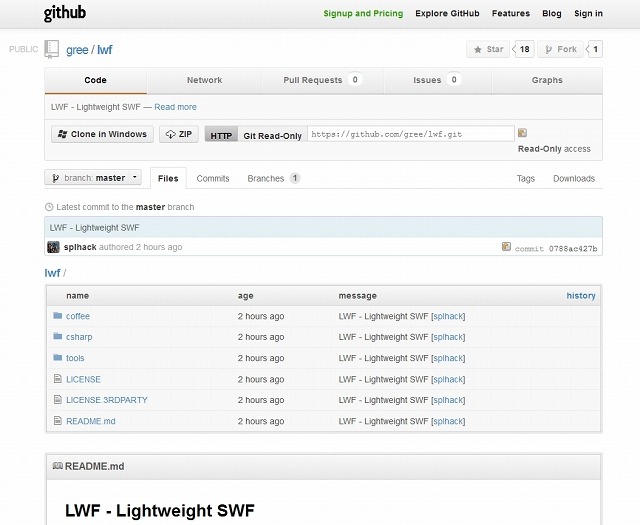This screenshot has width=640, height=525.
Task: Open the Features page
Action: pos(511,13)
